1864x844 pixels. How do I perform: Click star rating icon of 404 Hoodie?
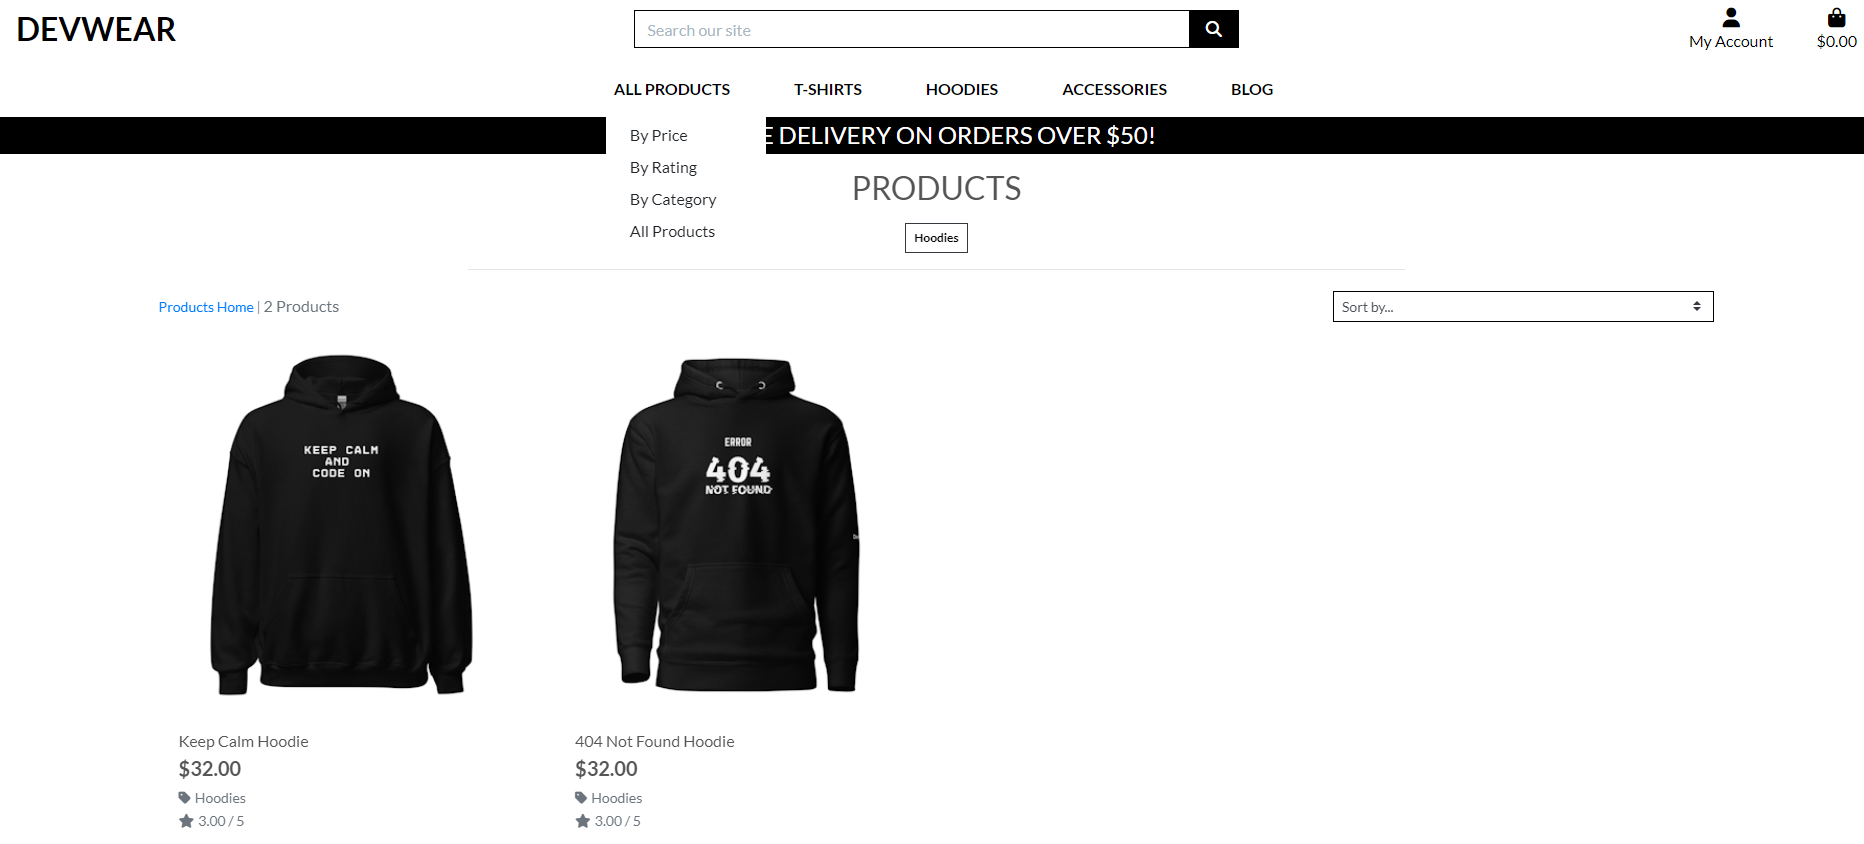582,821
